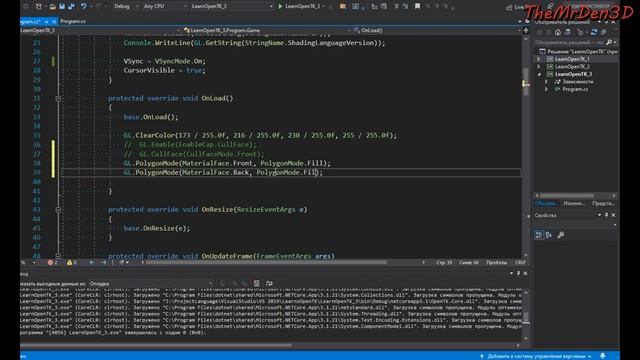Save the current file with the disk icon
Viewport: 640px width, 360px height.
[x=62, y=7]
